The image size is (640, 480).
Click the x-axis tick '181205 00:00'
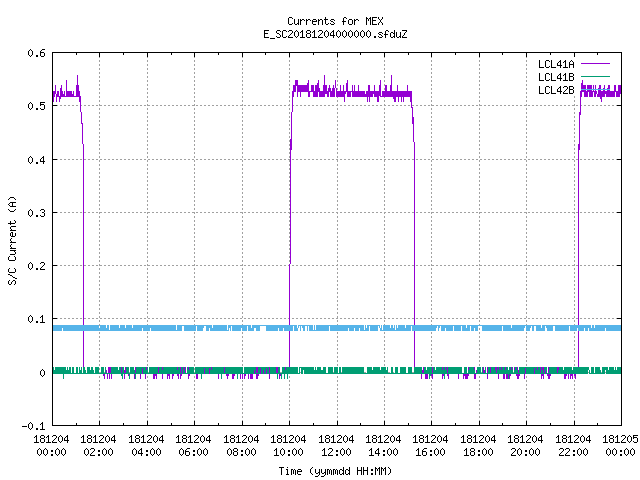(x=620, y=446)
